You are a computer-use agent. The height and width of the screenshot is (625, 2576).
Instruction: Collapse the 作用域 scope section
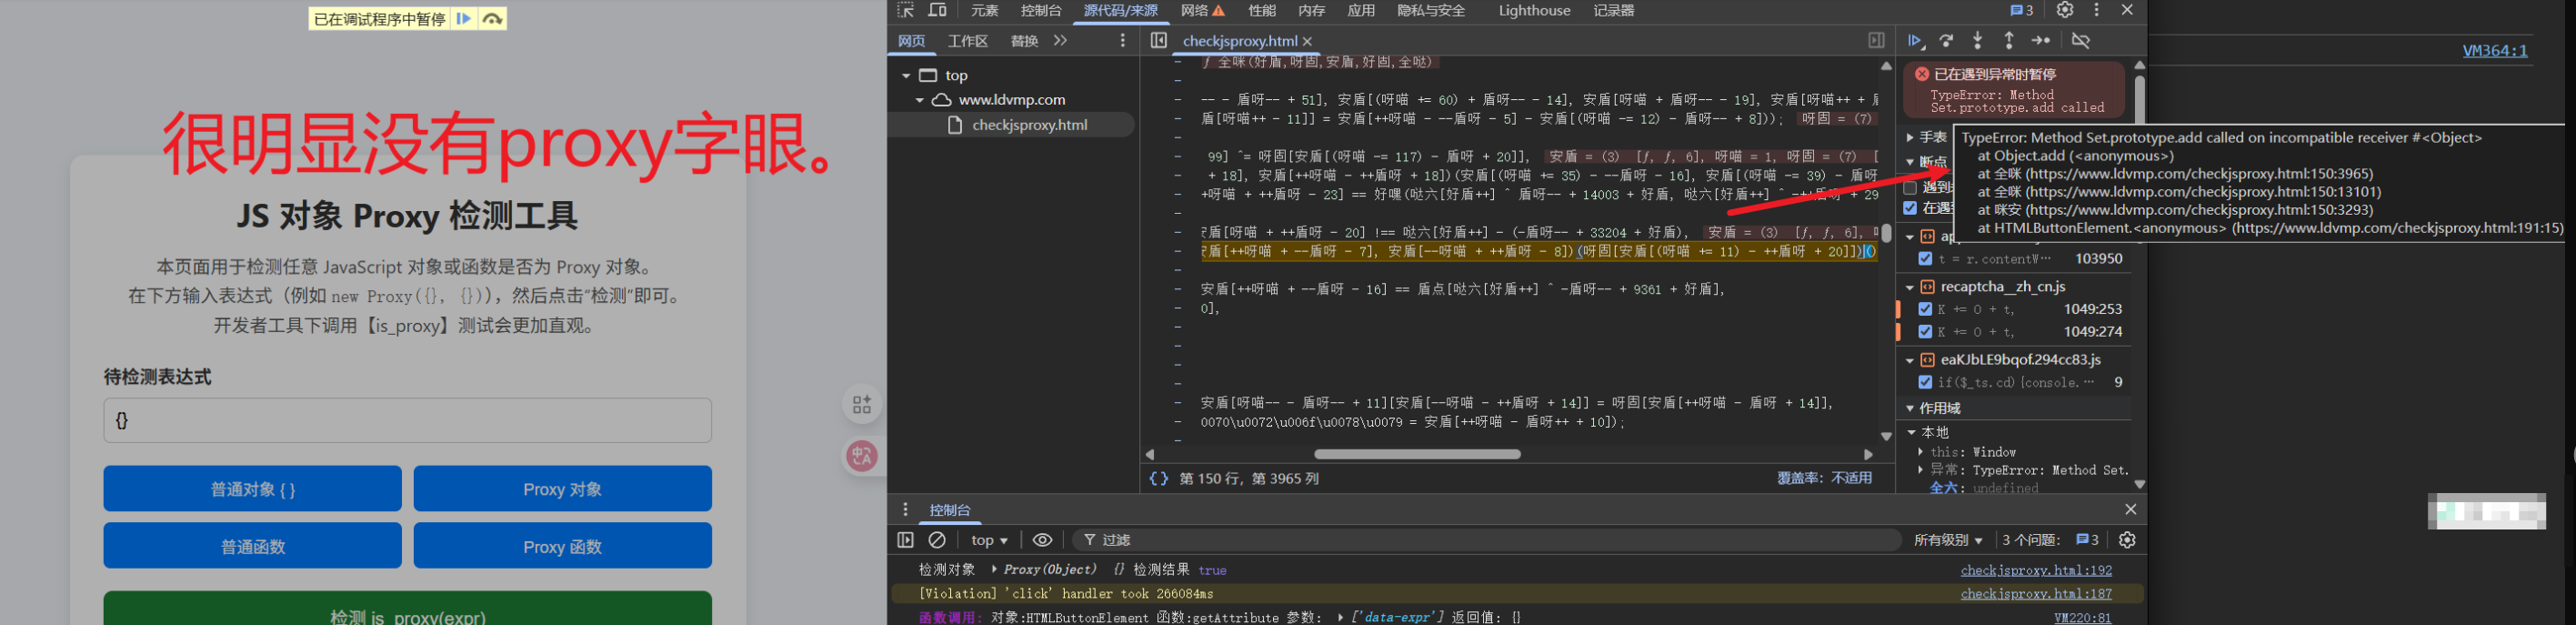click(x=1910, y=408)
